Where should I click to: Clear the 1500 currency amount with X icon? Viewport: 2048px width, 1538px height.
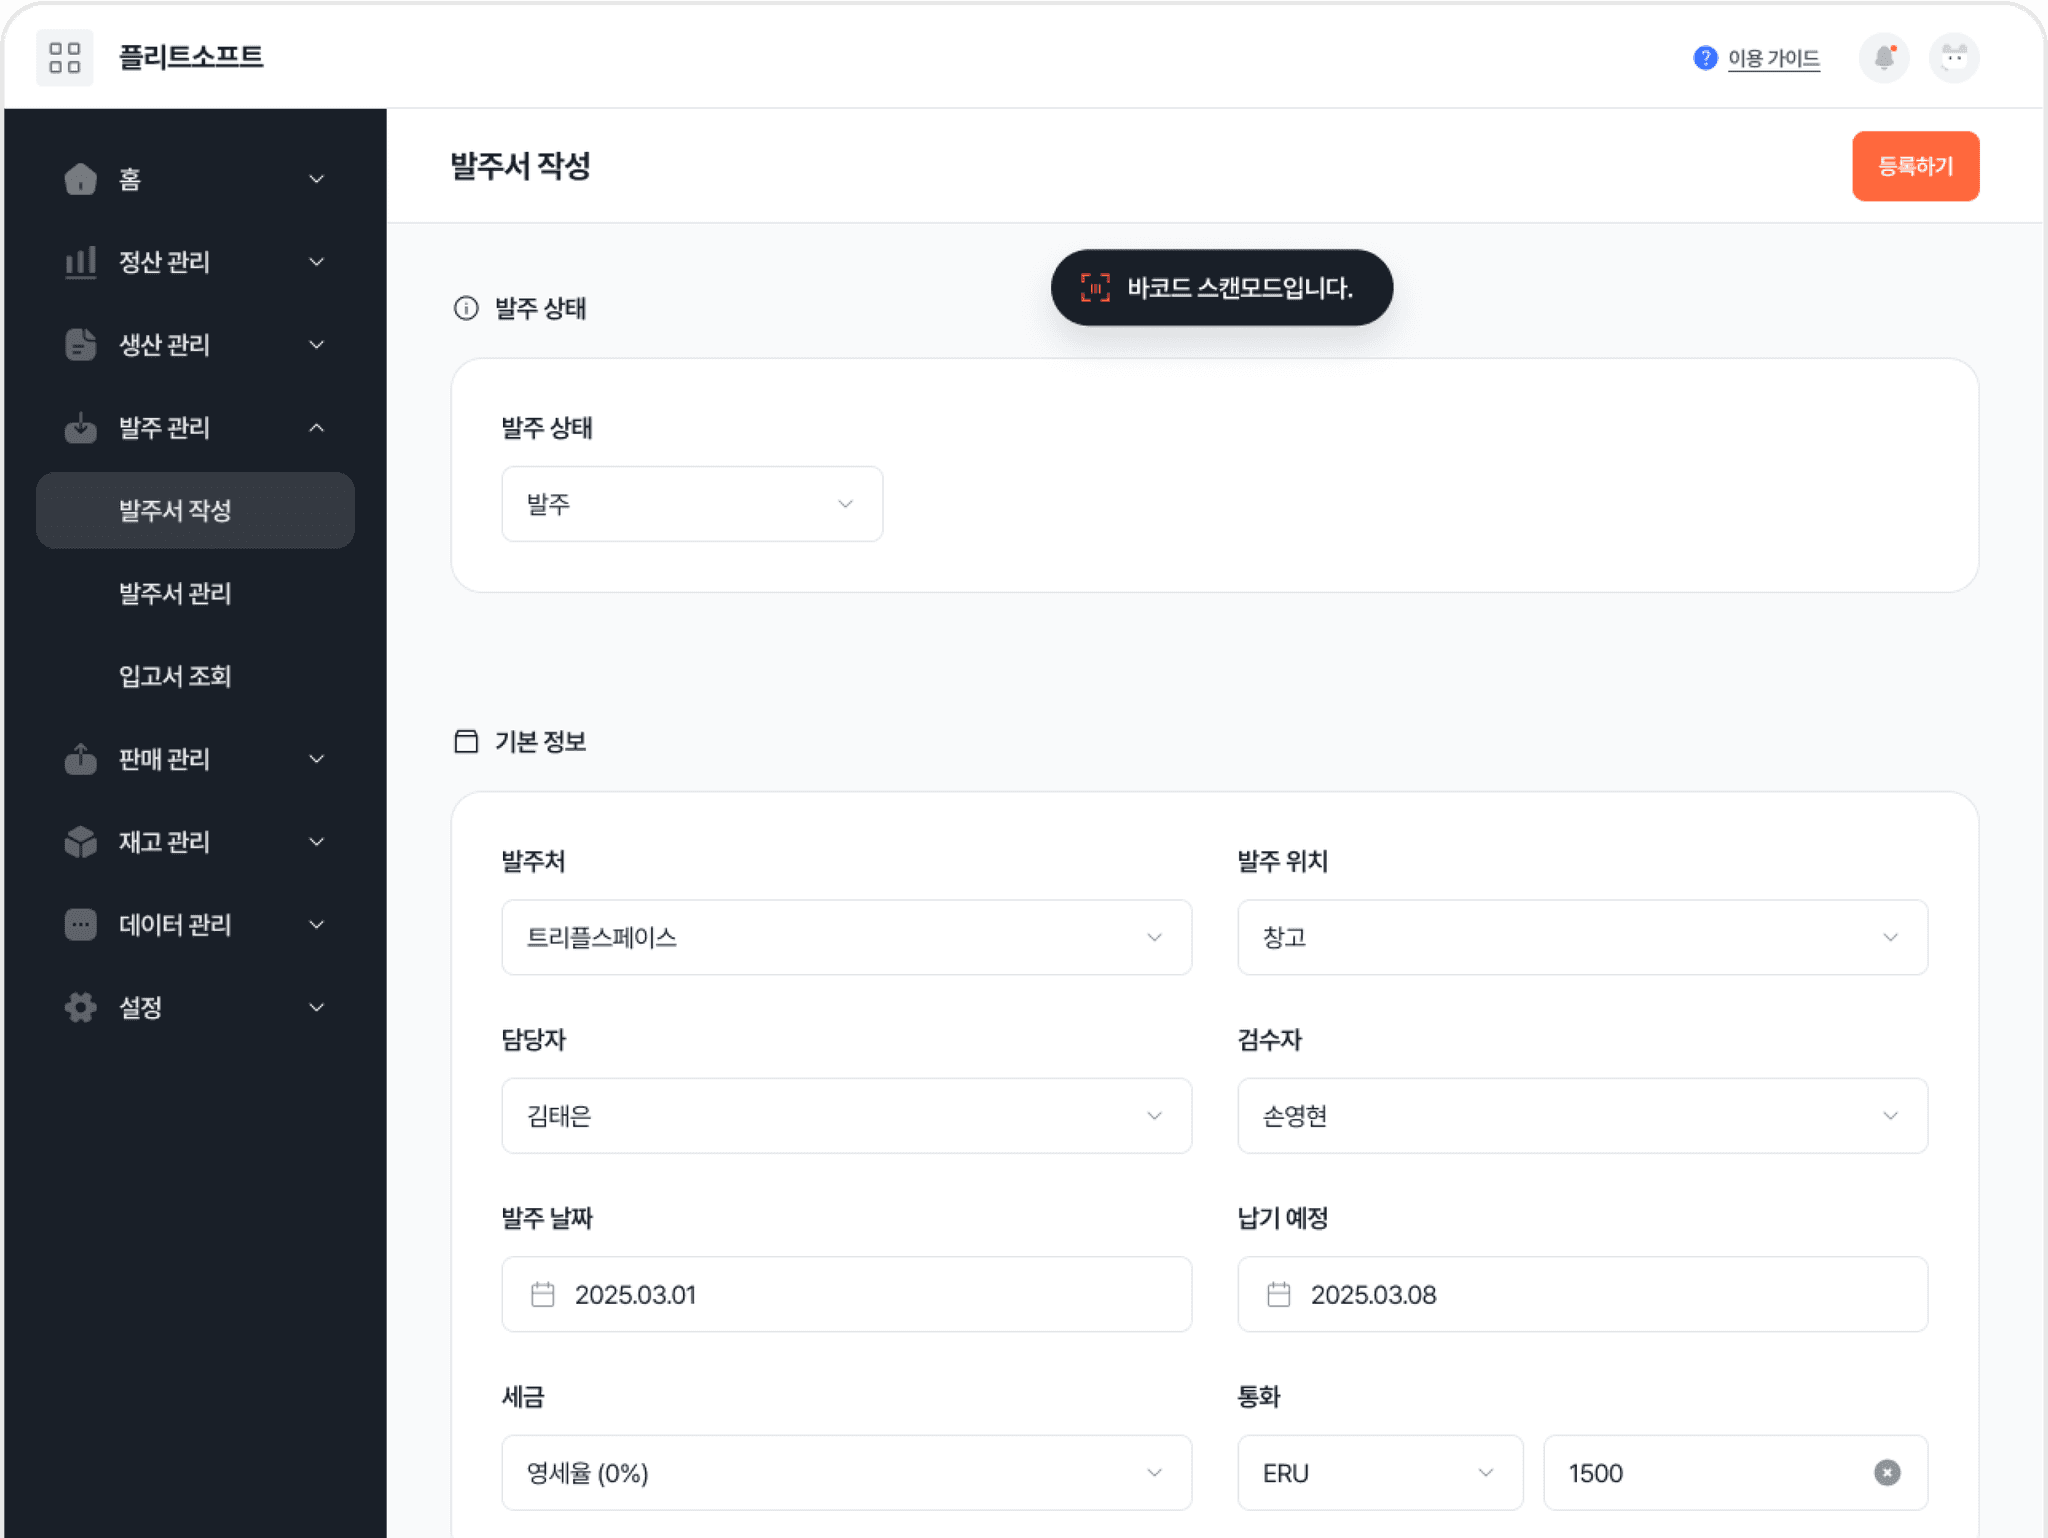pos(1886,1472)
